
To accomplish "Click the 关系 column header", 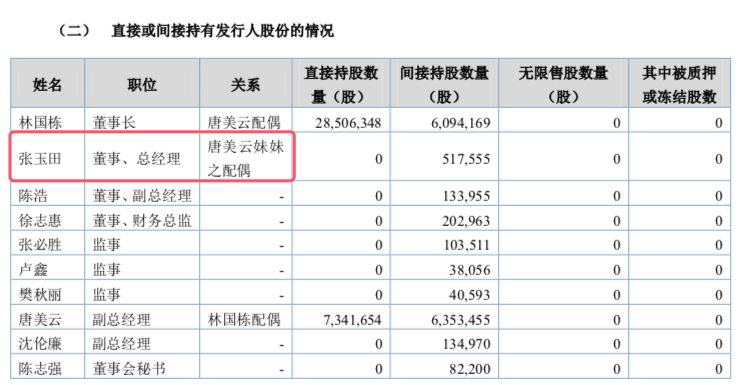I will pos(245,84).
